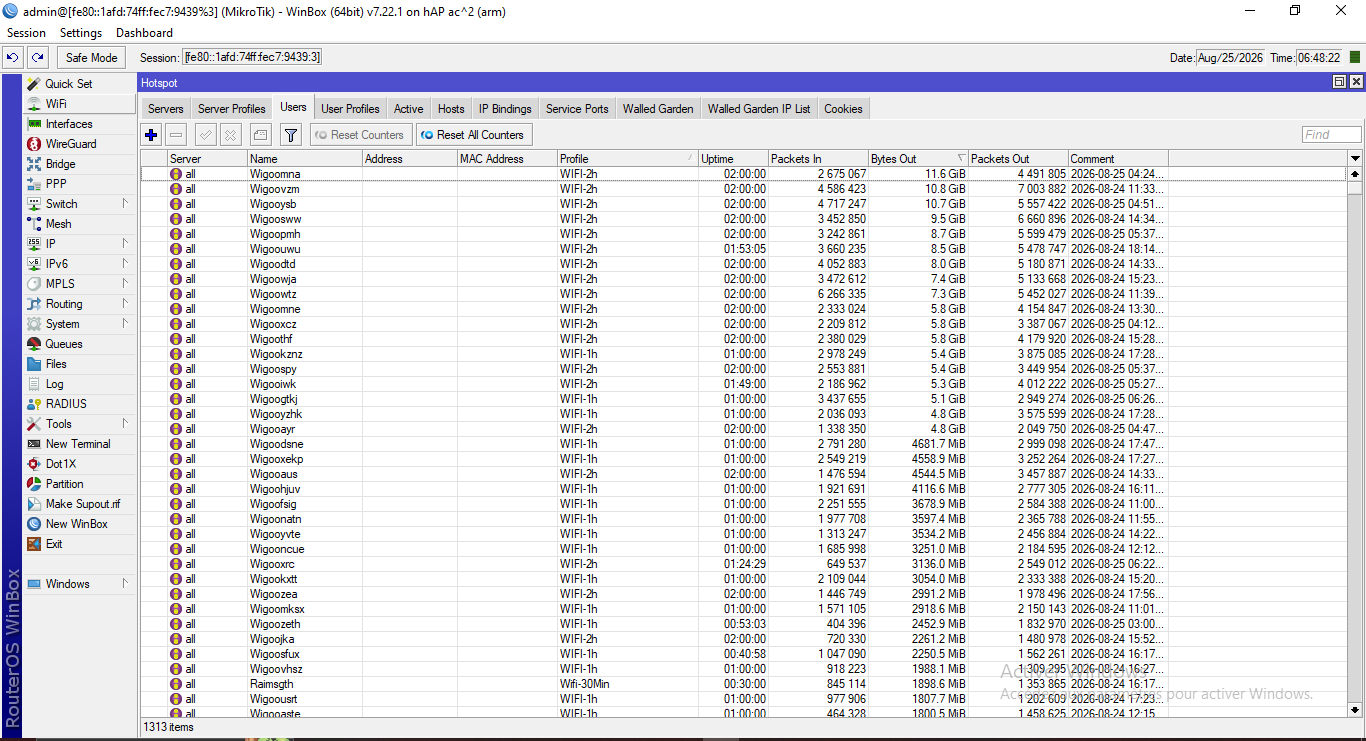This screenshot has height=741, width=1366.
Task: Click the Reset Counters button
Action: [x=360, y=135]
